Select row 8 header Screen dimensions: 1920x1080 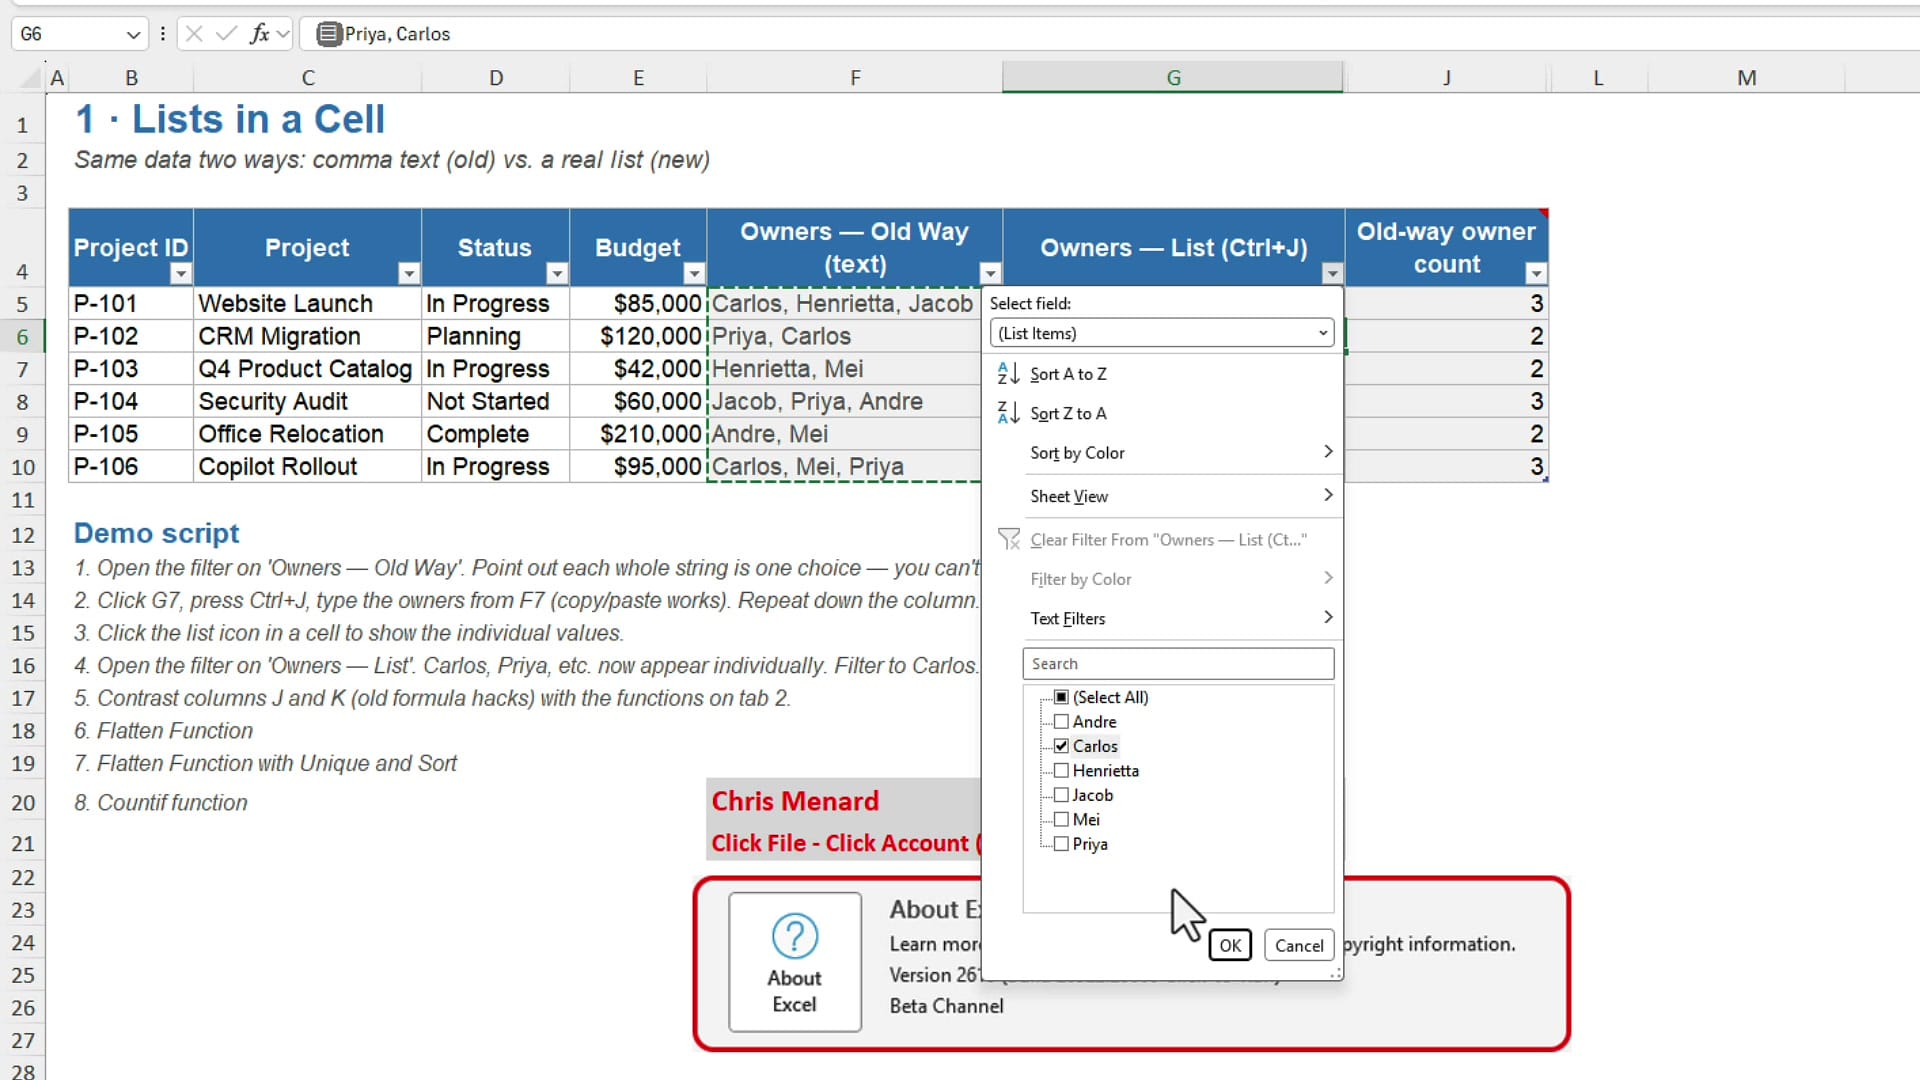22,402
